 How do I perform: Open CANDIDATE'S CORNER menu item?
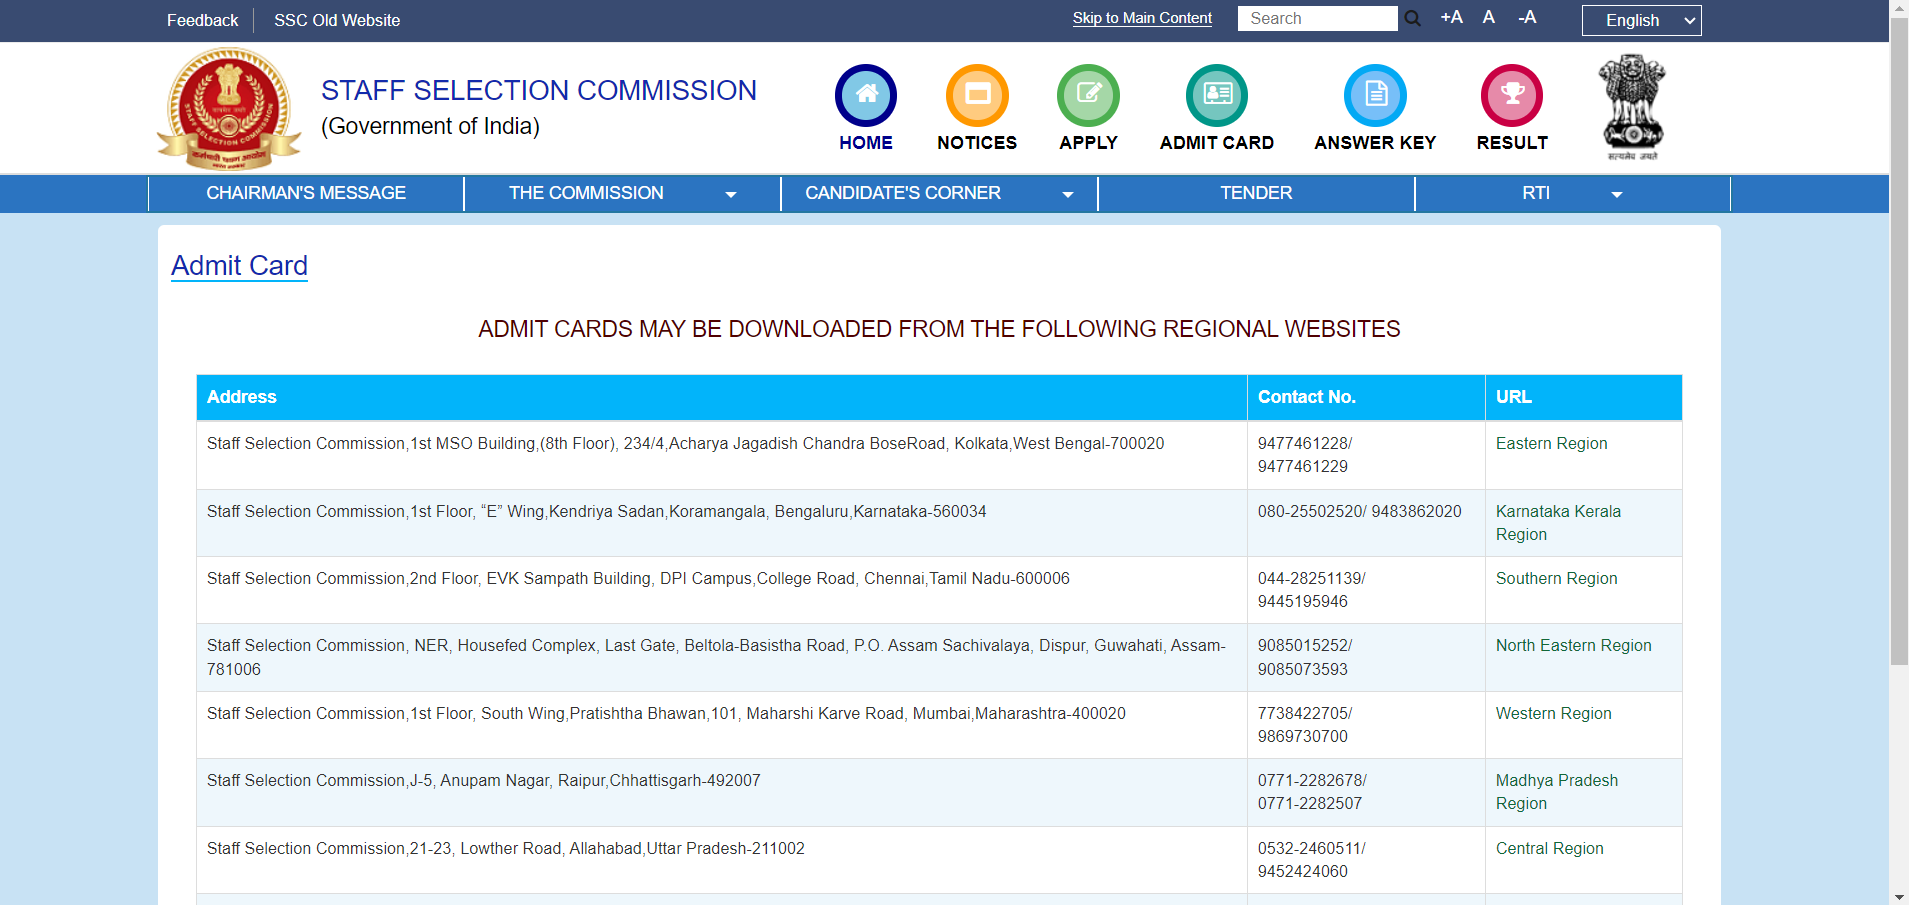tap(903, 193)
